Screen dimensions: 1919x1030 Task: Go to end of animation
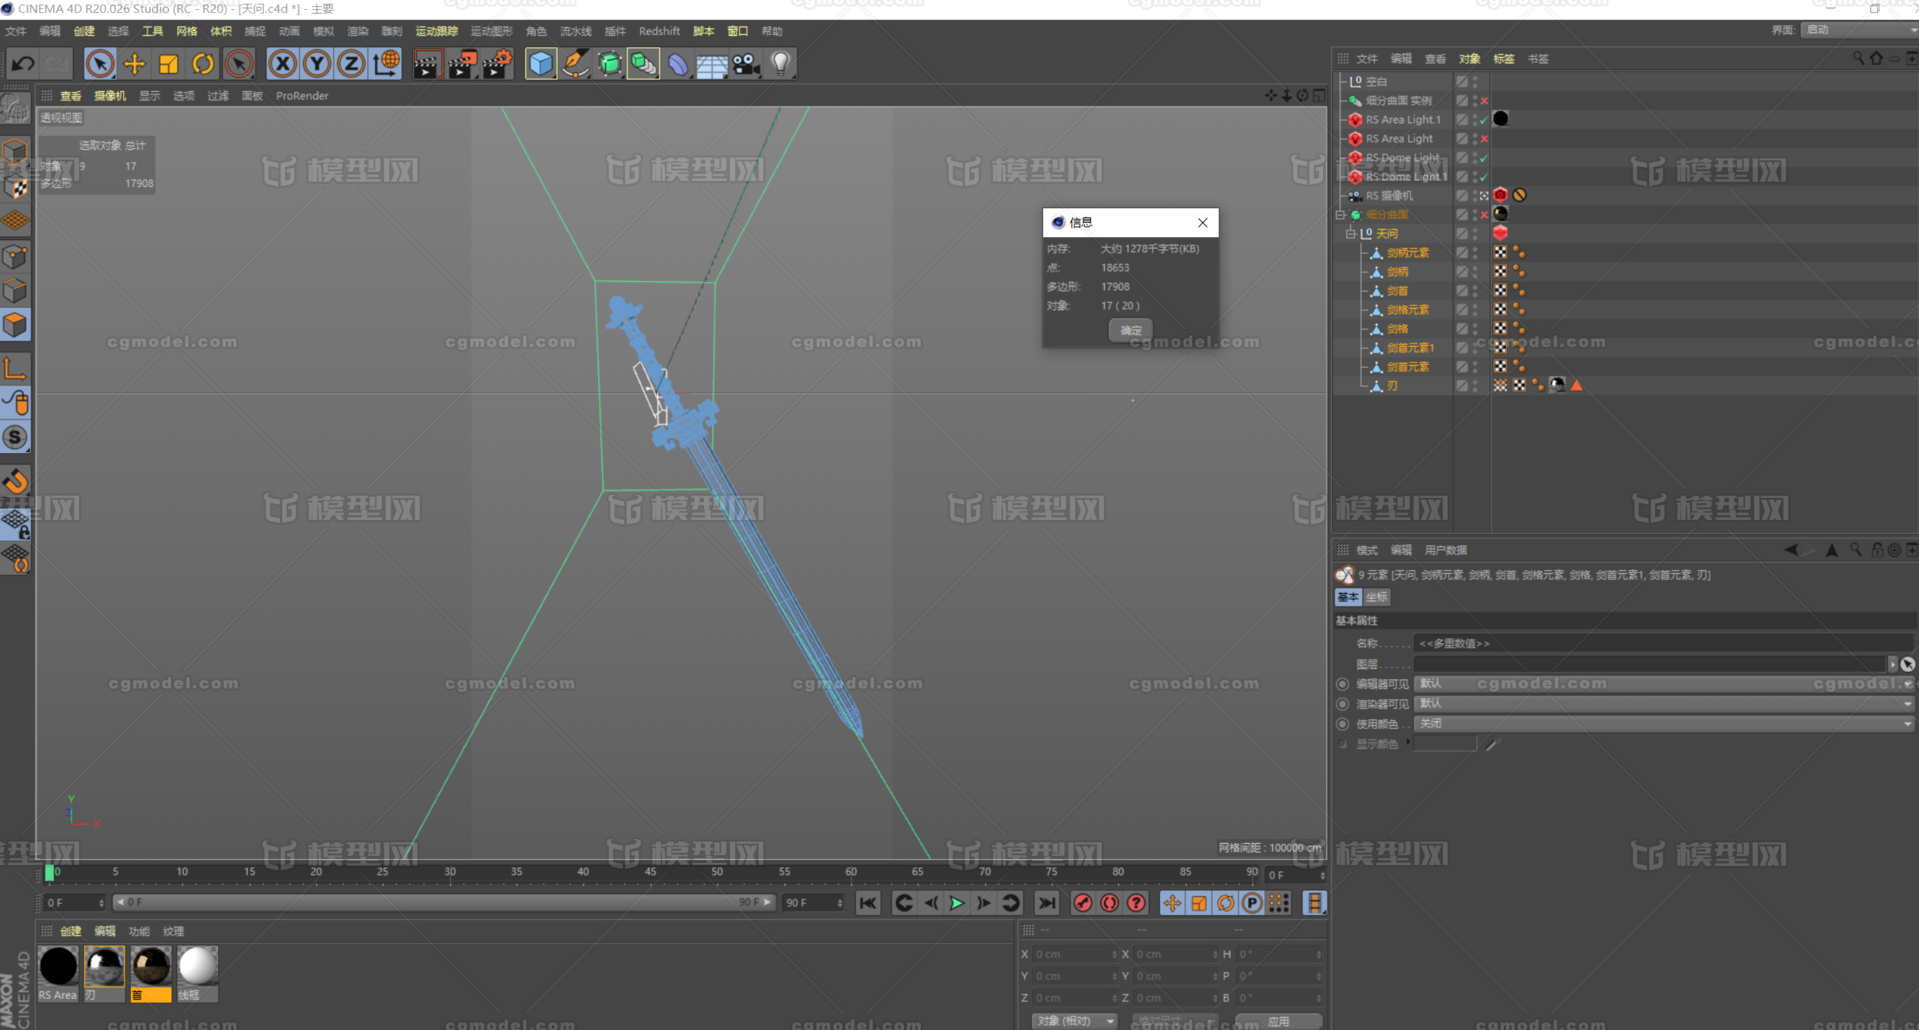[x=1047, y=903]
